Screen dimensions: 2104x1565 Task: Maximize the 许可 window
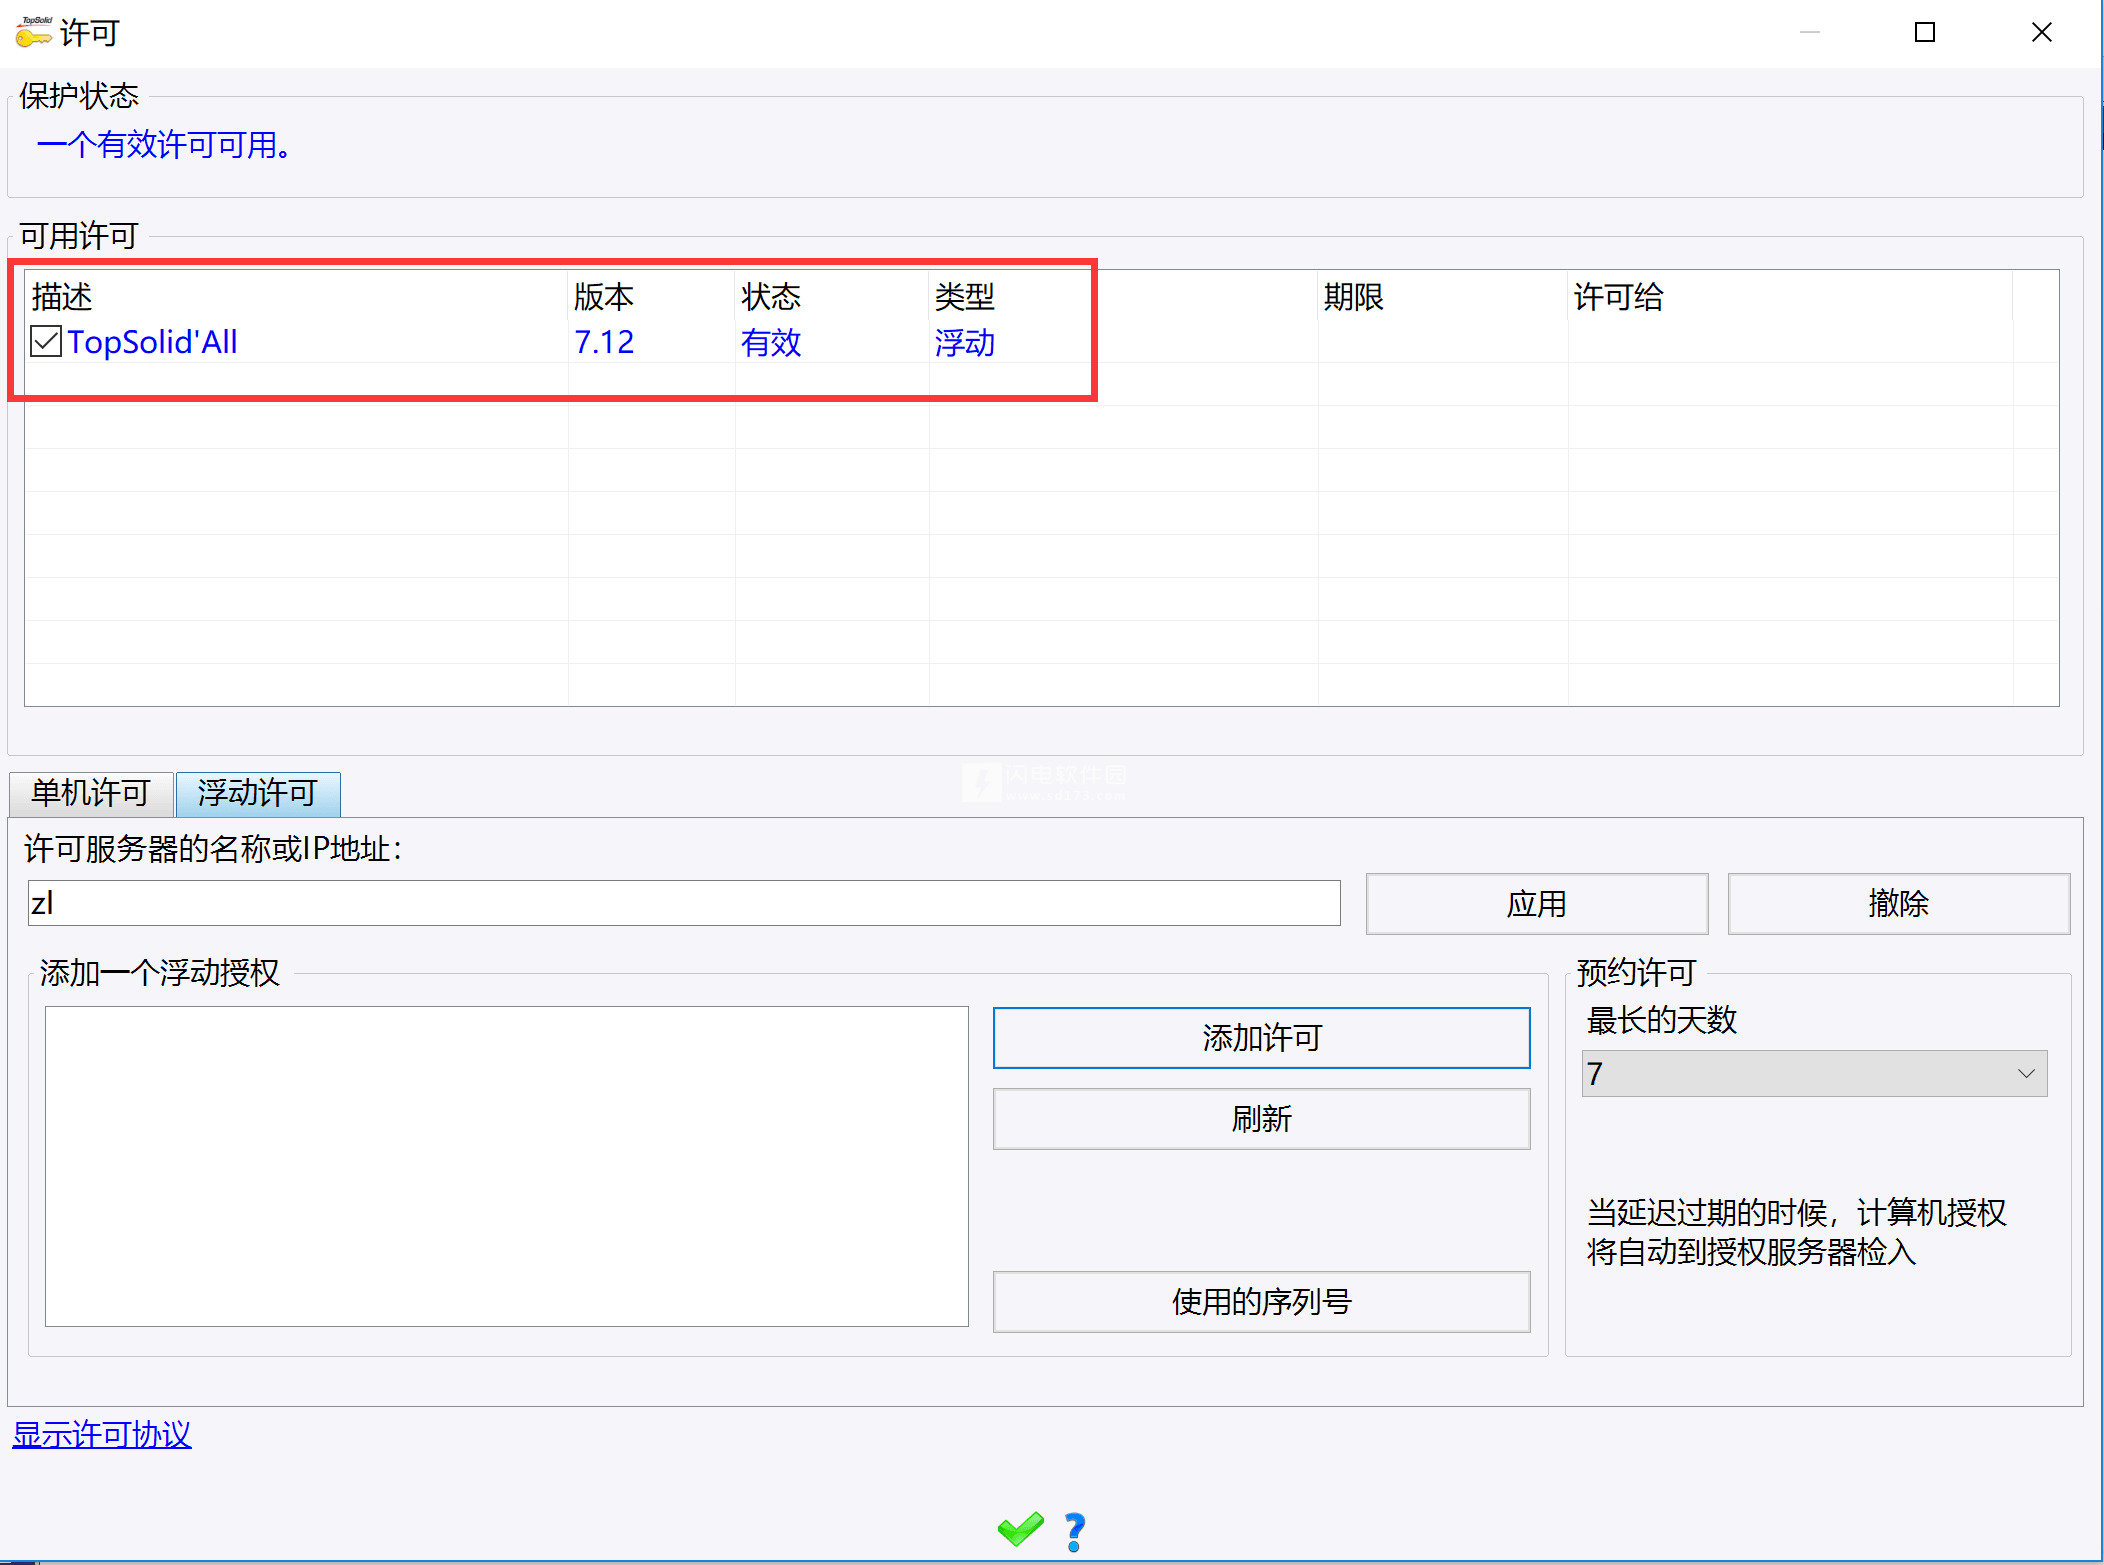[x=1924, y=32]
